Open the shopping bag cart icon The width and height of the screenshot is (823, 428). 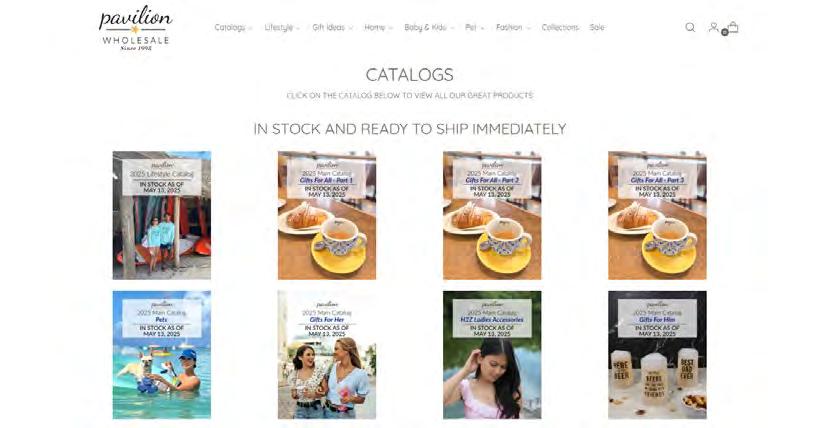tap(733, 27)
